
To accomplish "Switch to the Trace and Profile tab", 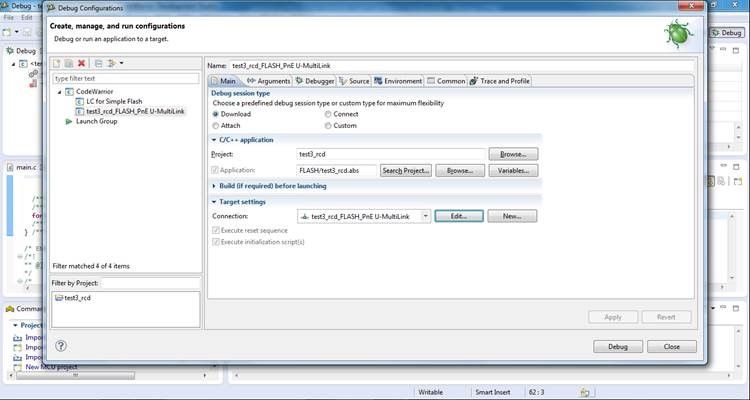I will pyautogui.click(x=500, y=81).
